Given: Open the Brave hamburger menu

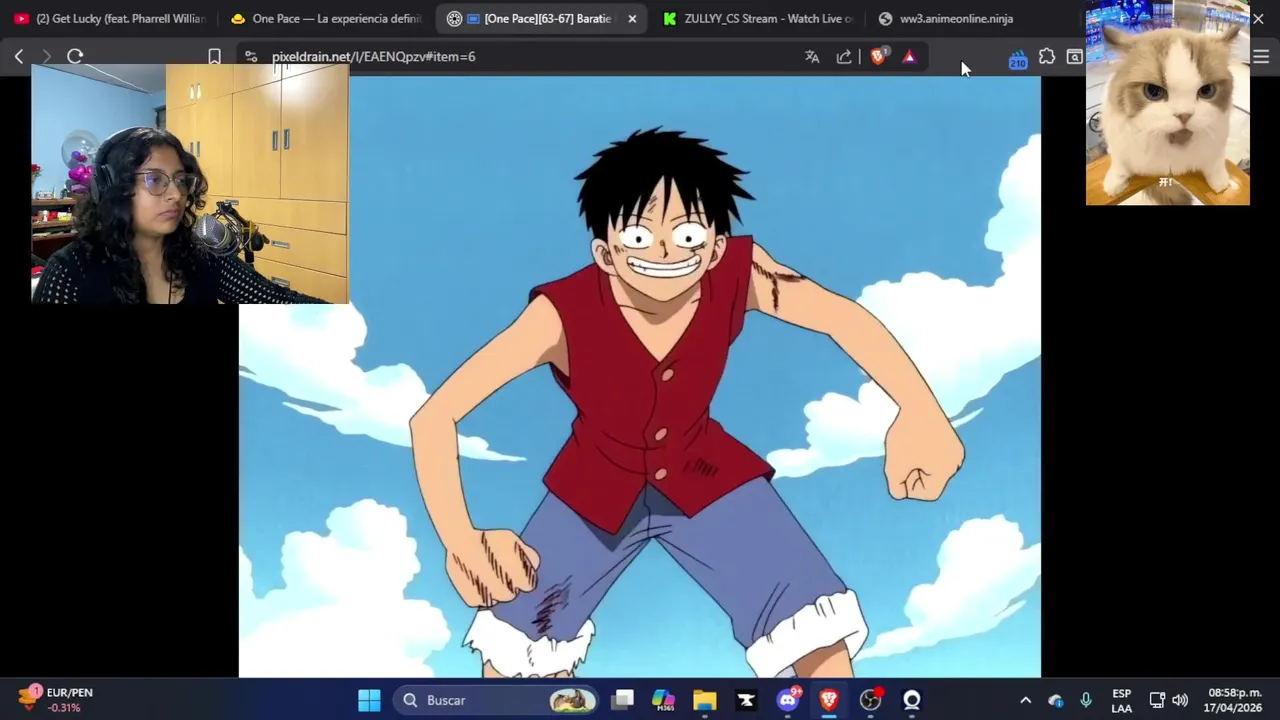Looking at the screenshot, I should tap(1261, 57).
